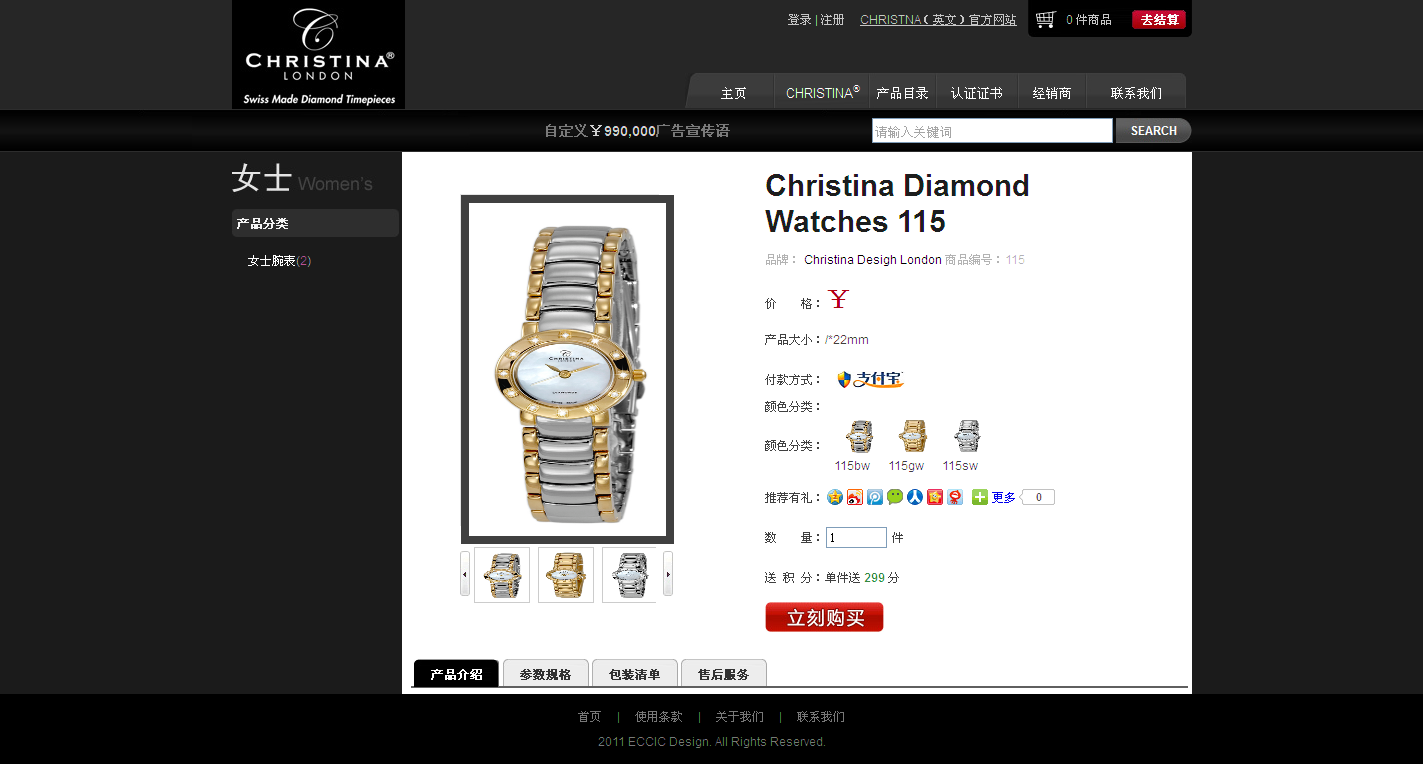Open 产品目录 in the navigation menu
This screenshot has height=764, width=1423.
point(902,93)
